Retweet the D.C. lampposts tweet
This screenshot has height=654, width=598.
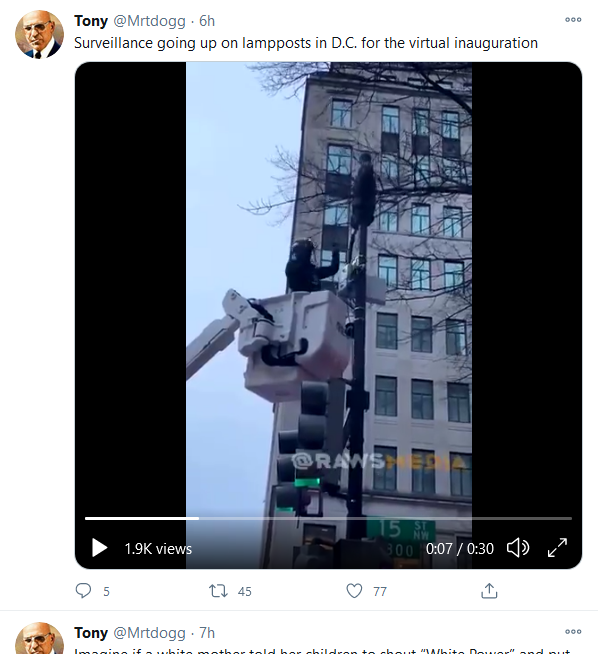(218, 591)
